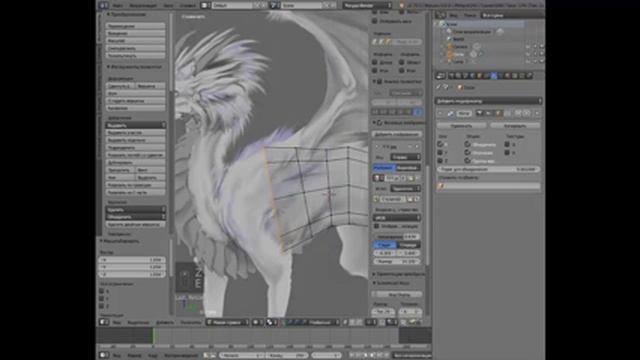Enable the Mirror modifier Z axis checkbox

coord(440,160)
